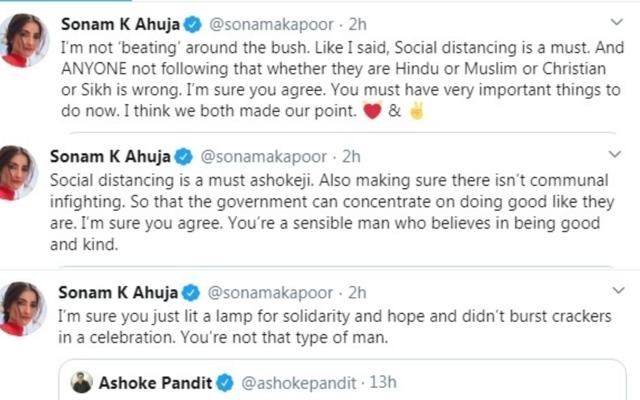Click the red heart emoji in the first tweet
Screen dimensions: 640x400
click(x=372, y=111)
